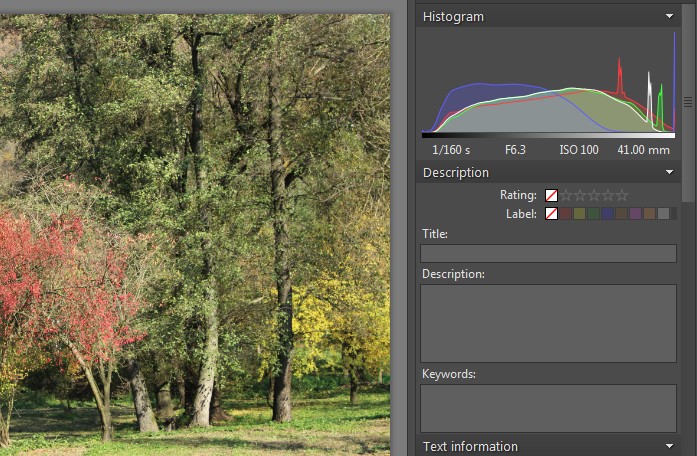This screenshot has height=456, width=697.
Task: Set rating to five stars
Action: [623, 195]
